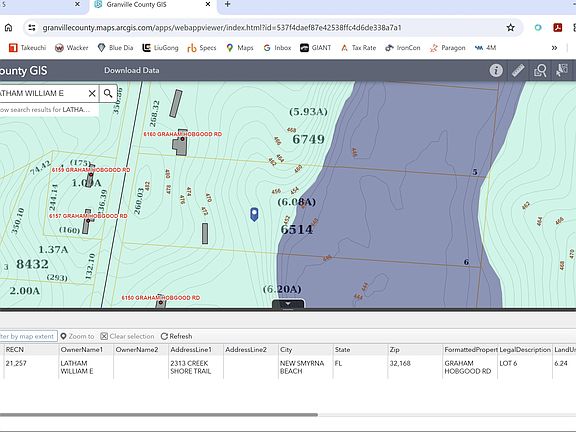Open the Query search tool icon
The height and width of the screenshot is (432, 576).
(540, 70)
